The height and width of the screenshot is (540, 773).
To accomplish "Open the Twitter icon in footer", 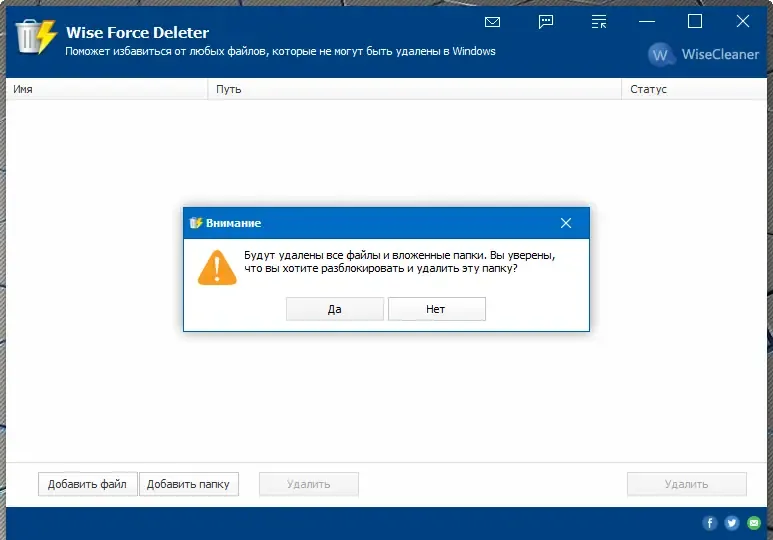I will (x=732, y=523).
